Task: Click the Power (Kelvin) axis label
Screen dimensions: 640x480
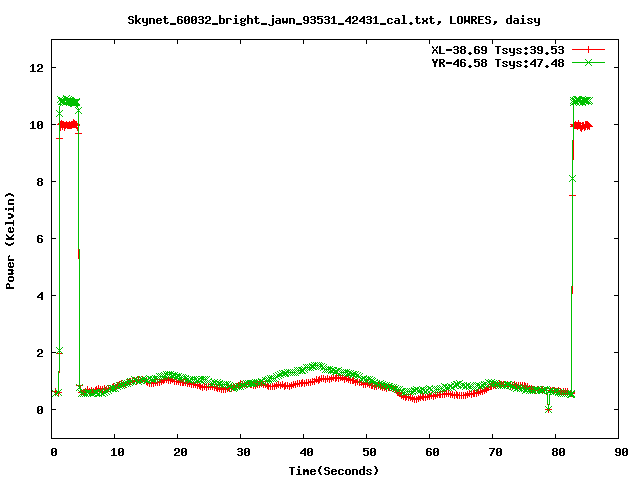Action: point(10,241)
